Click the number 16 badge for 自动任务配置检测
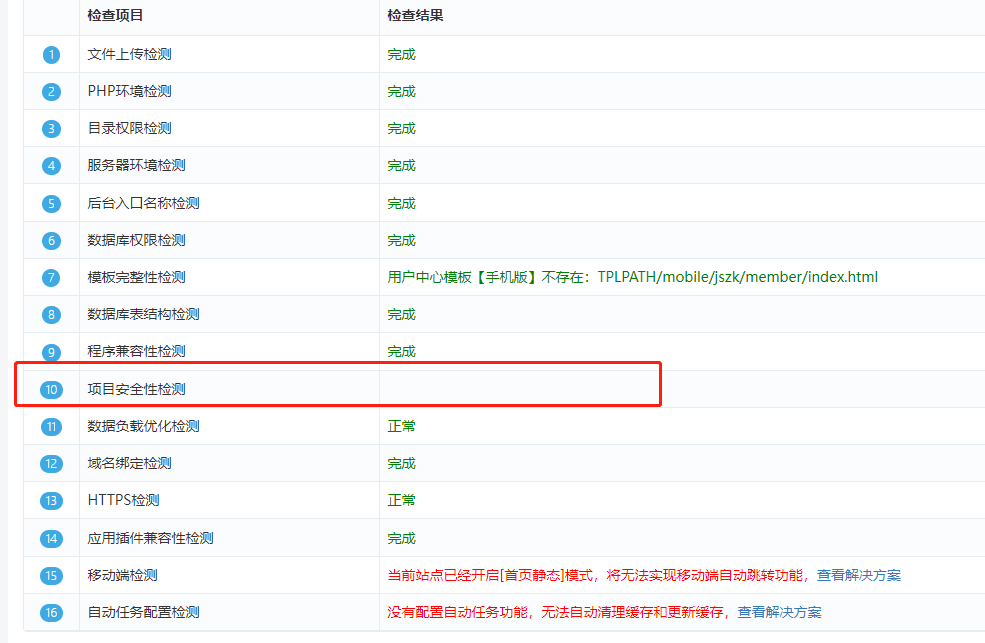The height and width of the screenshot is (643, 985). 52,613
